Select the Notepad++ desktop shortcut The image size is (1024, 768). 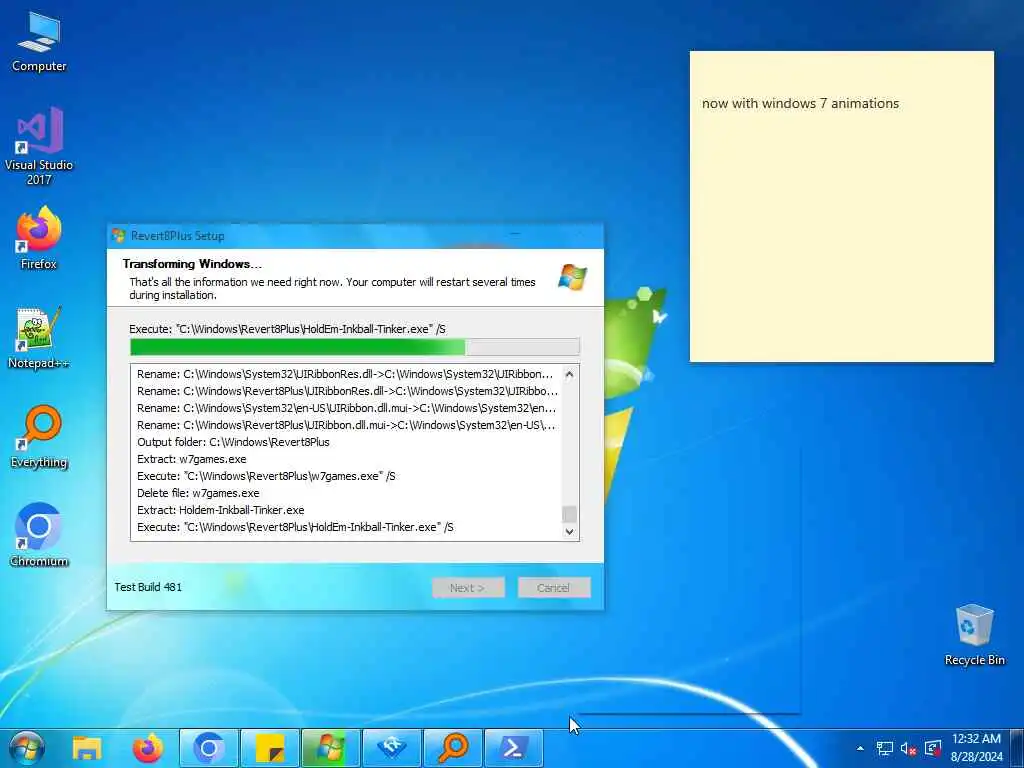39,338
